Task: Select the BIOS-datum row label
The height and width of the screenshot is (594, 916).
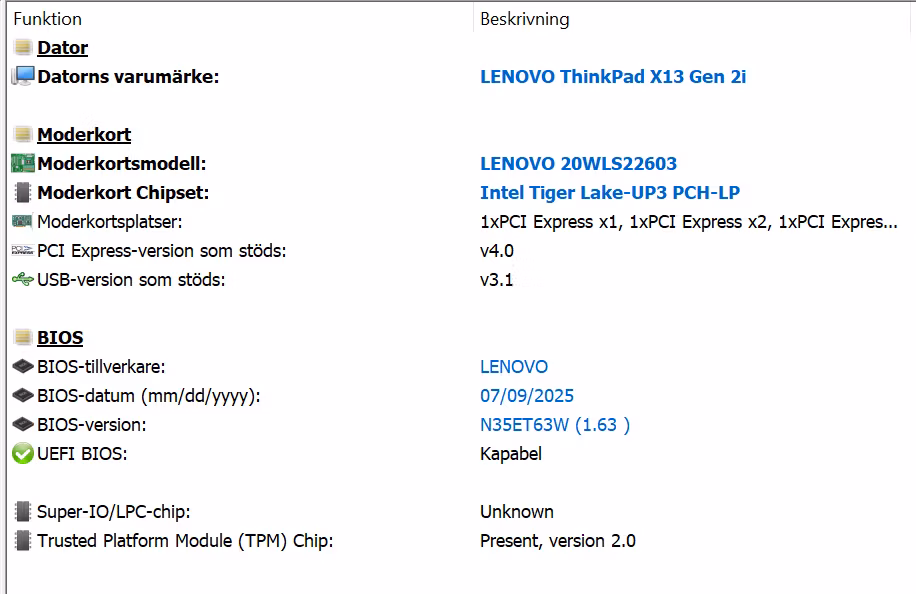Action: tap(148, 395)
